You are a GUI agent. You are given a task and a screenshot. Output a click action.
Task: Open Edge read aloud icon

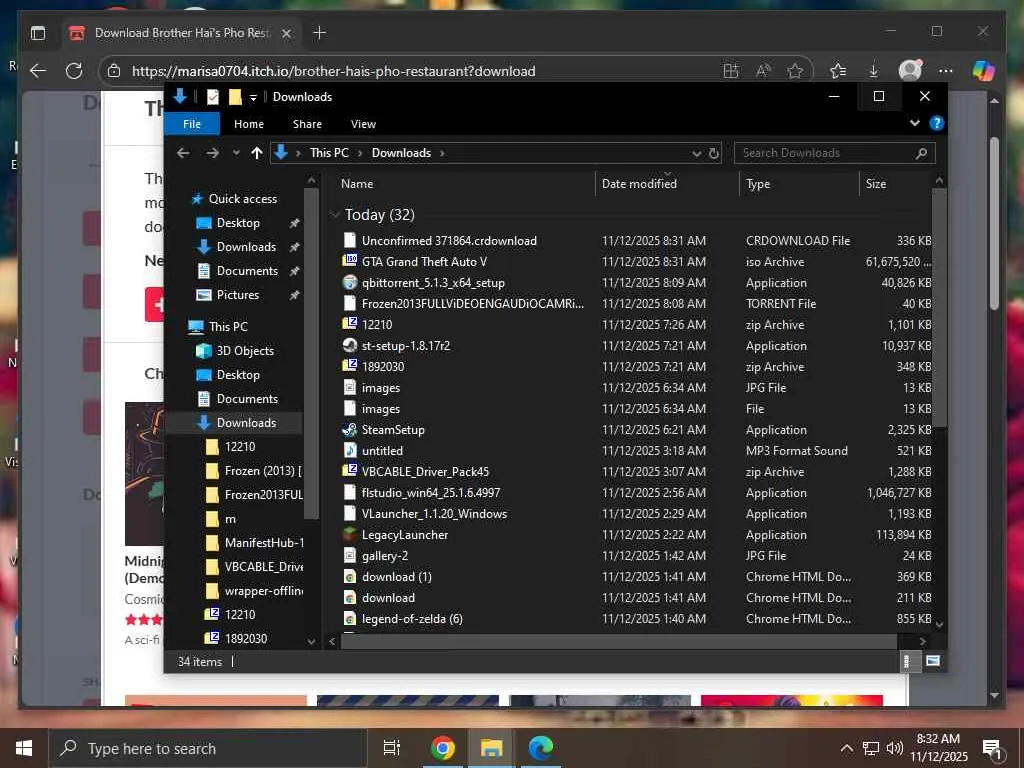pyautogui.click(x=763, y=71)
